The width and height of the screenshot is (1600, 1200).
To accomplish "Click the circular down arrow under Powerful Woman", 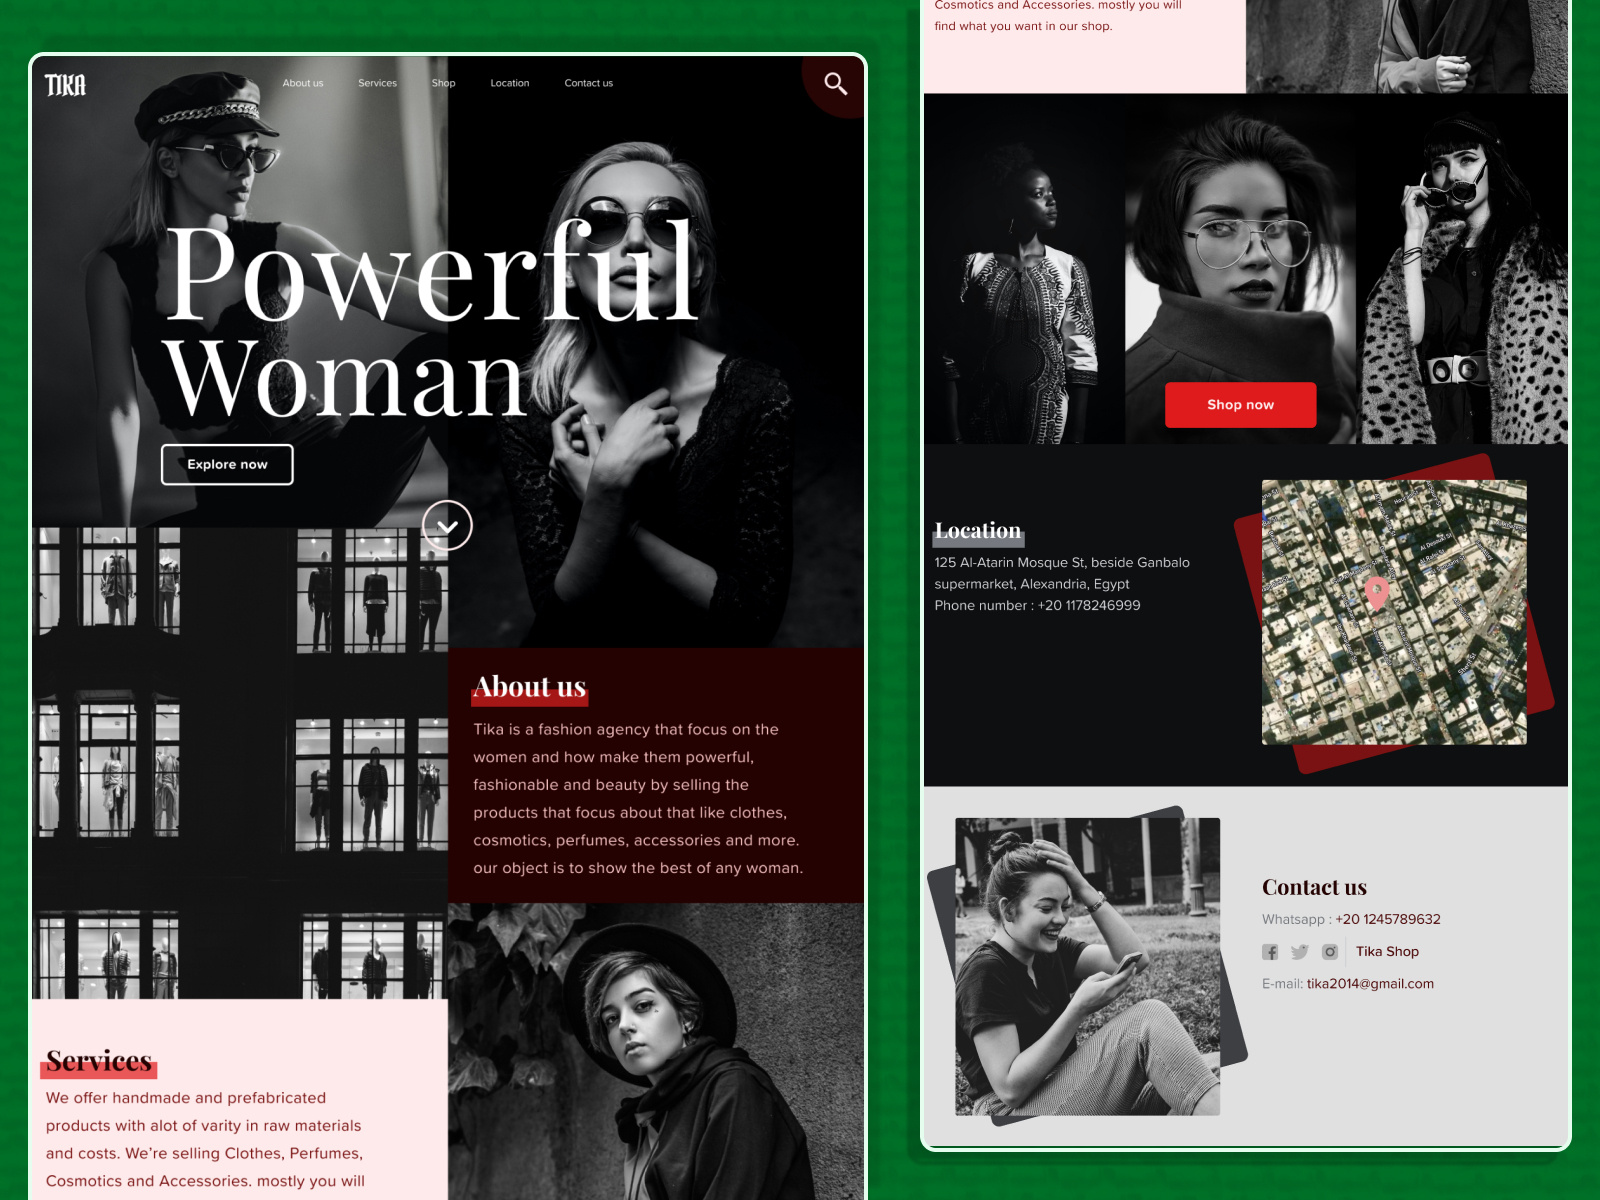I will pyautogui.click(x=449, y=524).
